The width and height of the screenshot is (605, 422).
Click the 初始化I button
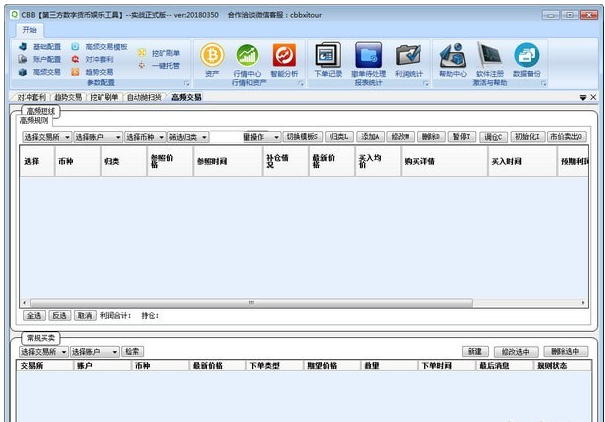pos(527,137)
